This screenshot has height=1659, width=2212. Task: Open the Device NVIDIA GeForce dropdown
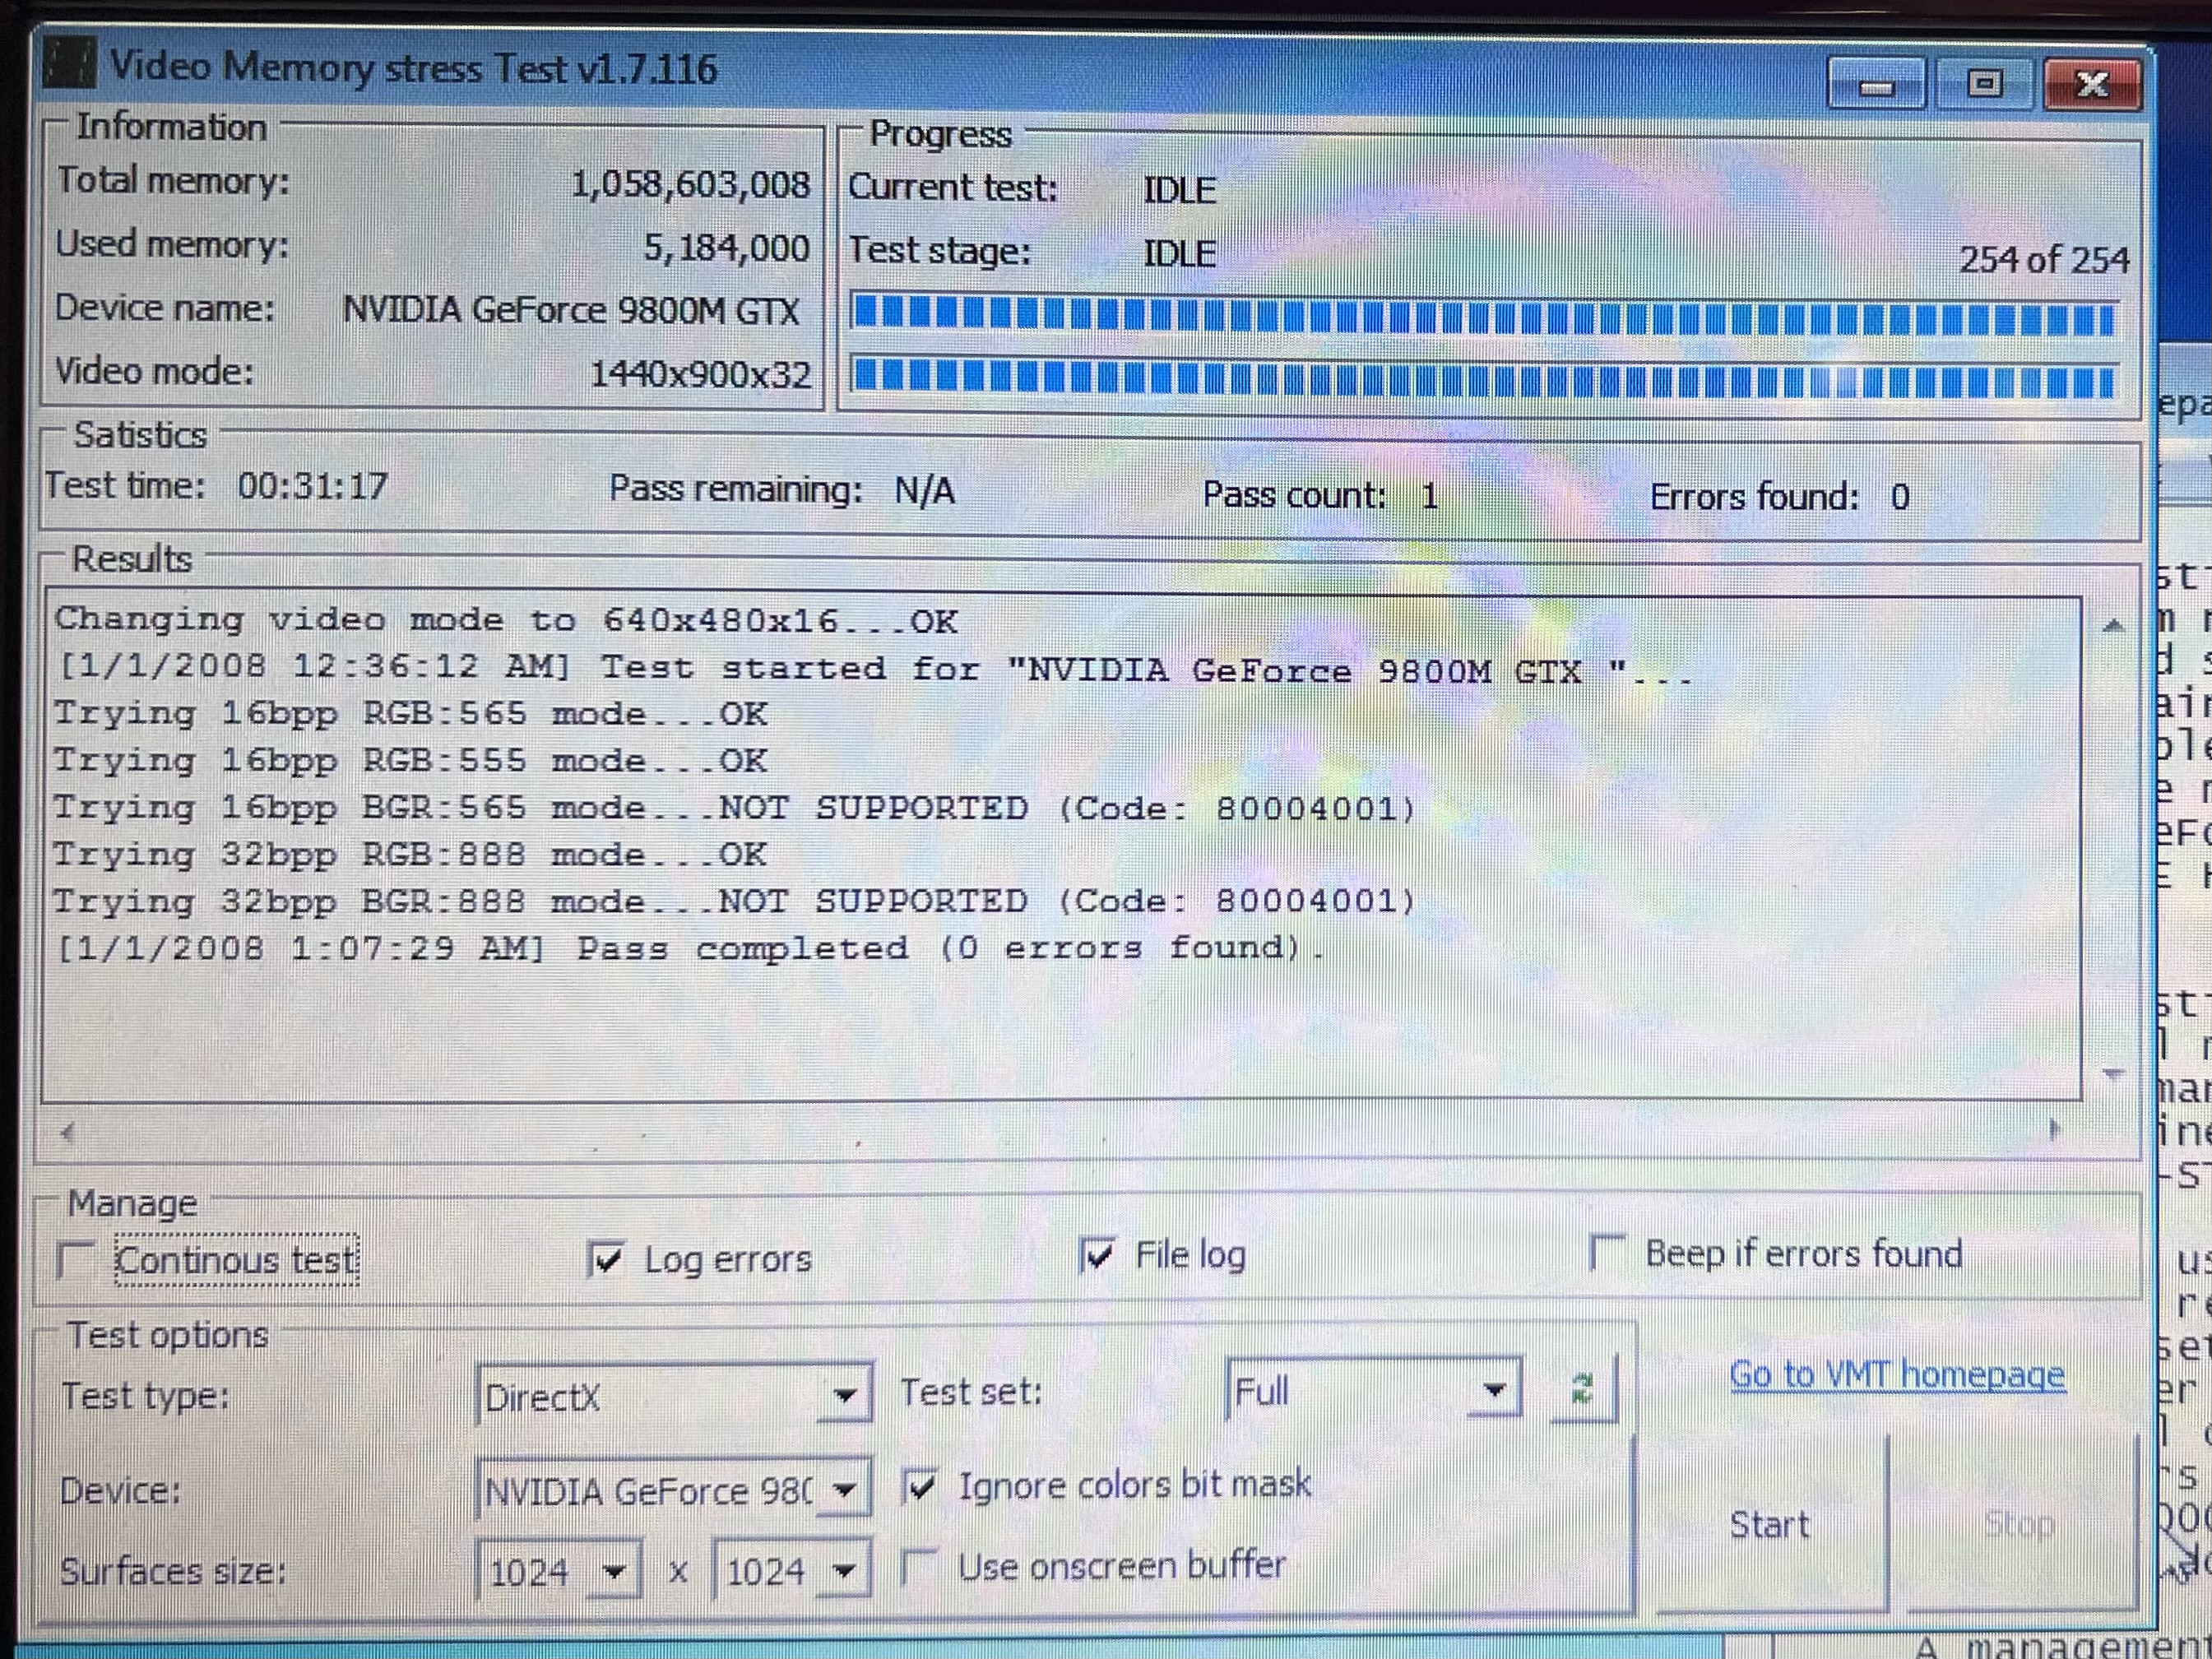tap(844, 1490)
